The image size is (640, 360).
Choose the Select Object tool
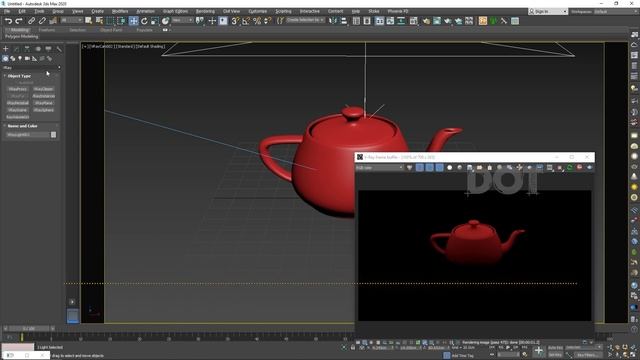(88, 20)
